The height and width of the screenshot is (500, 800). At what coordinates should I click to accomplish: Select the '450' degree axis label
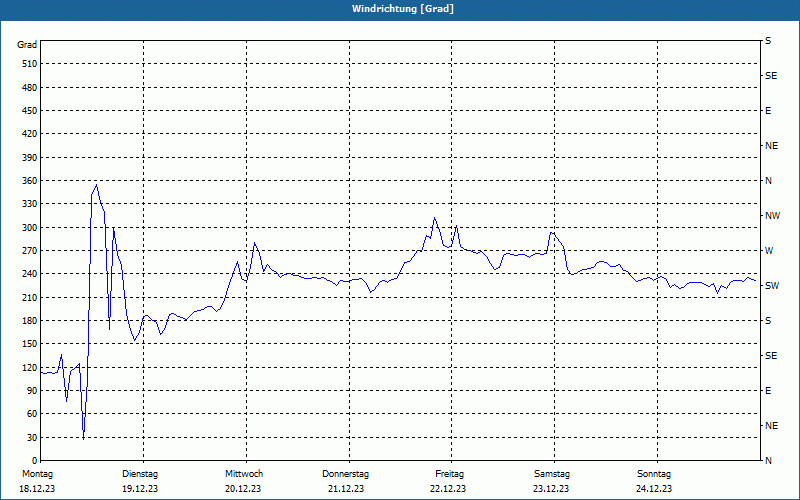(x=30, y=111)
